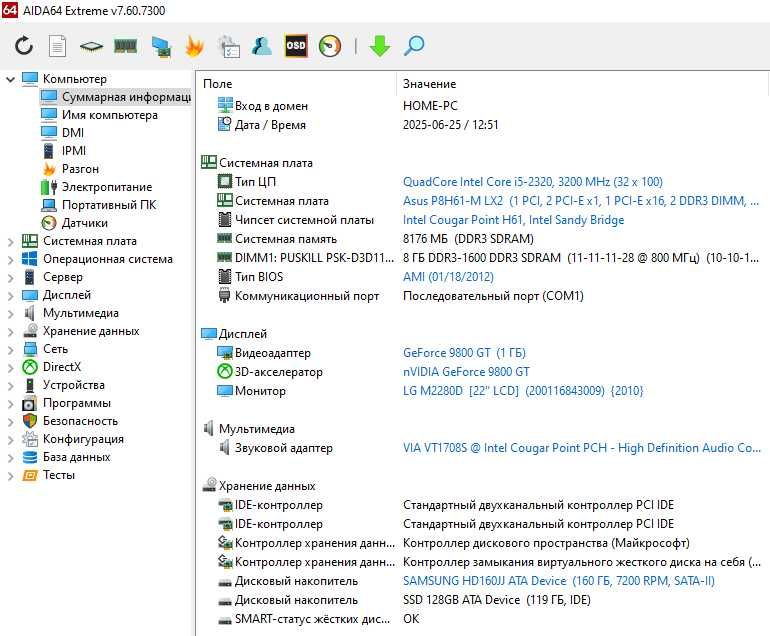Click the Тип BIOS chip icon

(x=224, y=277)
